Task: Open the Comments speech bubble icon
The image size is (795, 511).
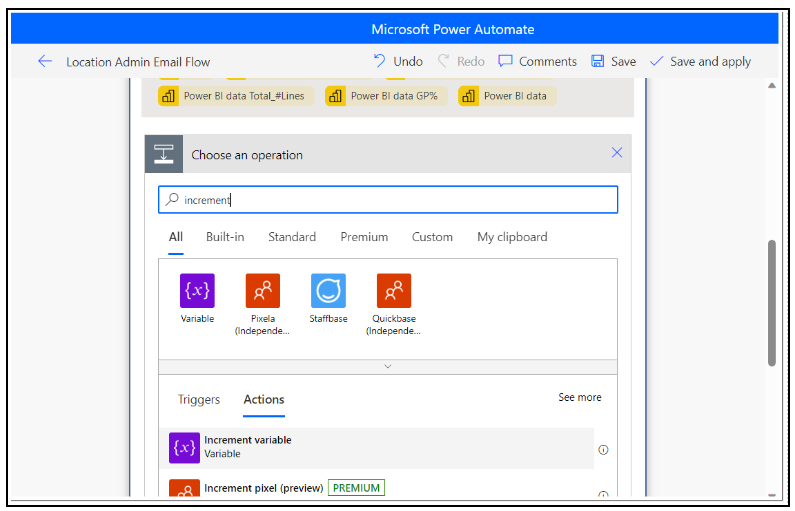Action: pyautogui.click(x=505, y=61)
